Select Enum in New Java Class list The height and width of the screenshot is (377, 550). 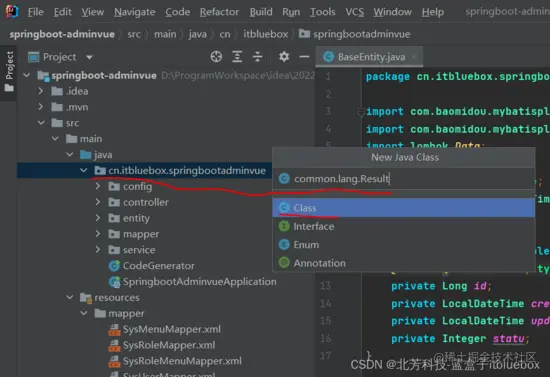coord(404,244)
